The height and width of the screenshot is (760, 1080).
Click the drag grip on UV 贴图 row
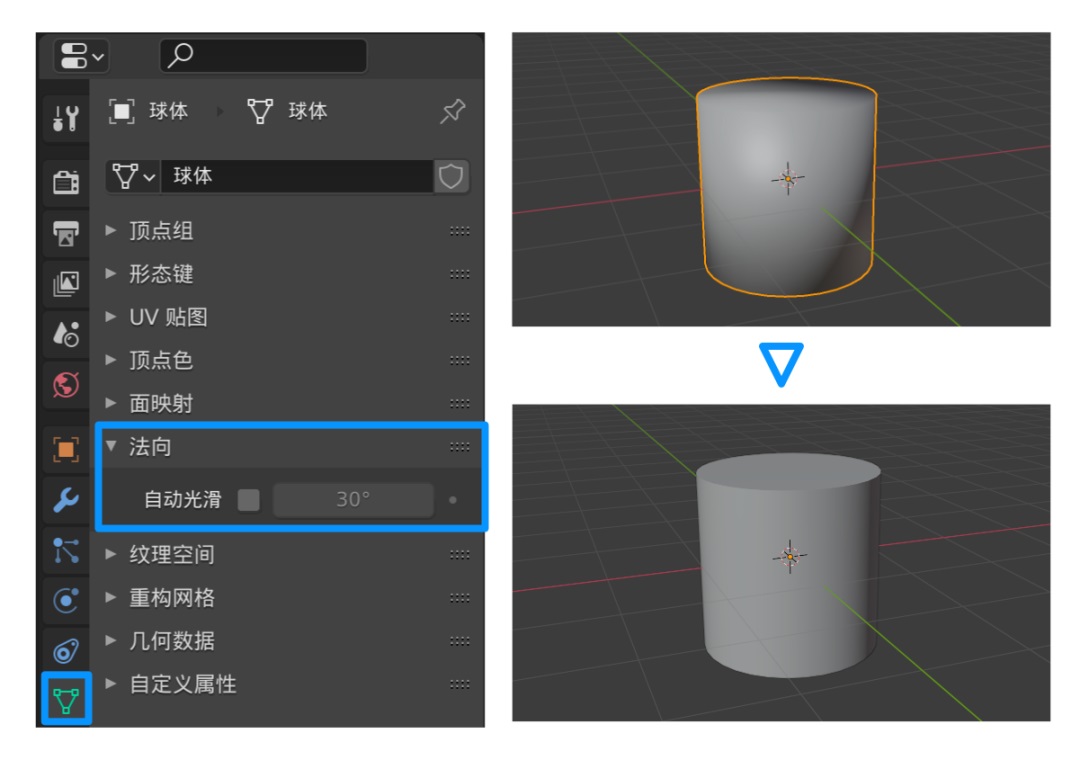tap(459, 318)
